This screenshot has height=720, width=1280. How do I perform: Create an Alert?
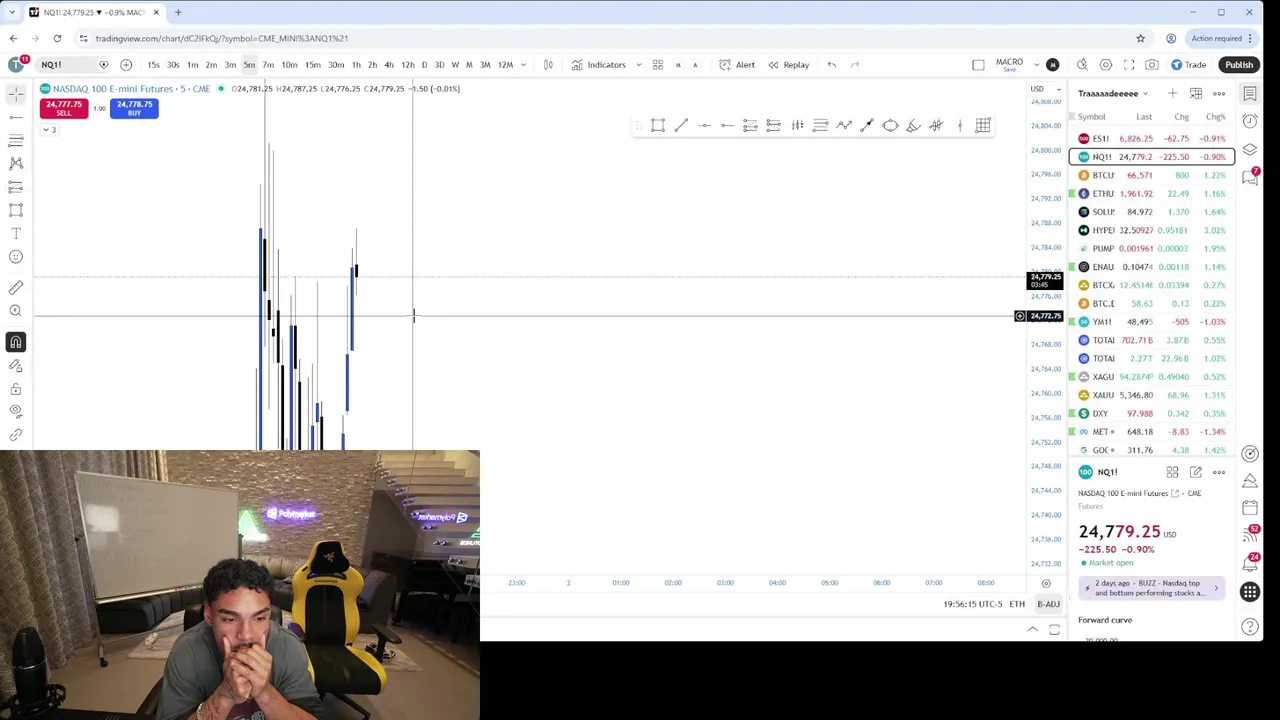(737, 65)
